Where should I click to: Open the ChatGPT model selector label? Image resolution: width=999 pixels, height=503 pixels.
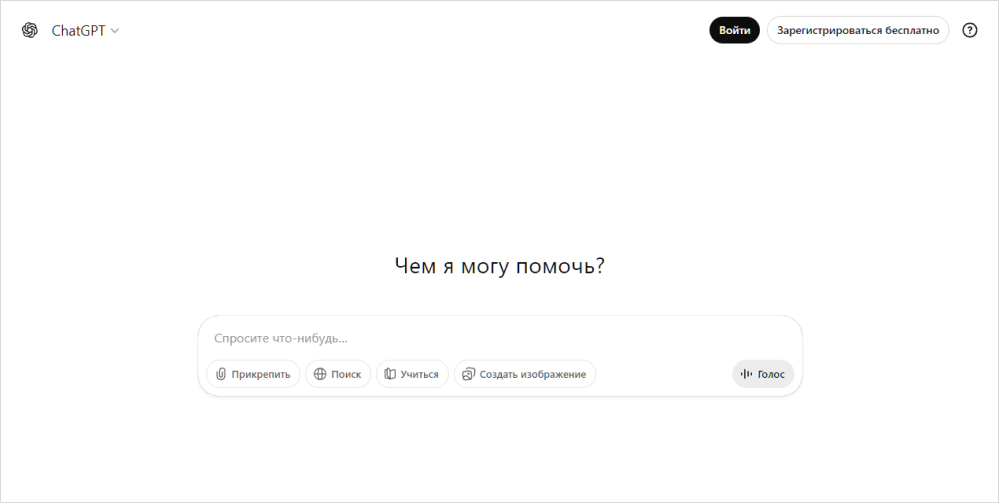78,31
